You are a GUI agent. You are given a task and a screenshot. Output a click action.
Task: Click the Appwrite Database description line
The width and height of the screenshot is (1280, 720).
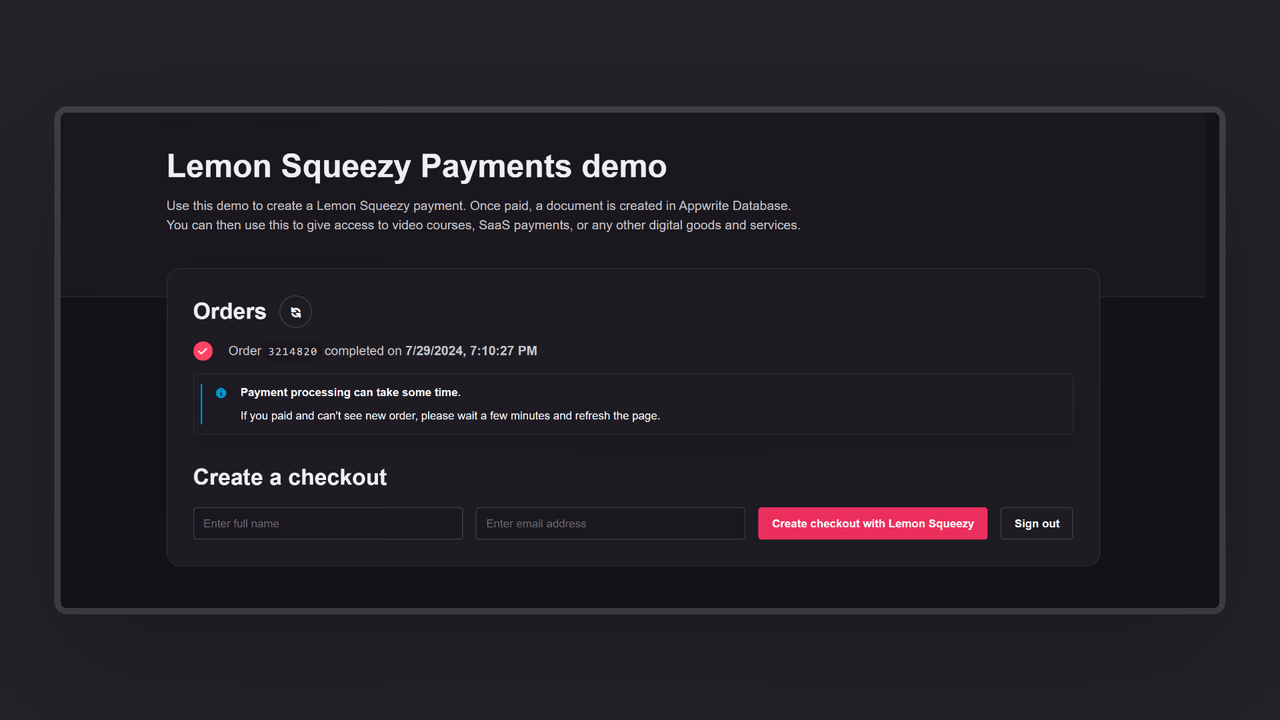(x=479, y=205)
